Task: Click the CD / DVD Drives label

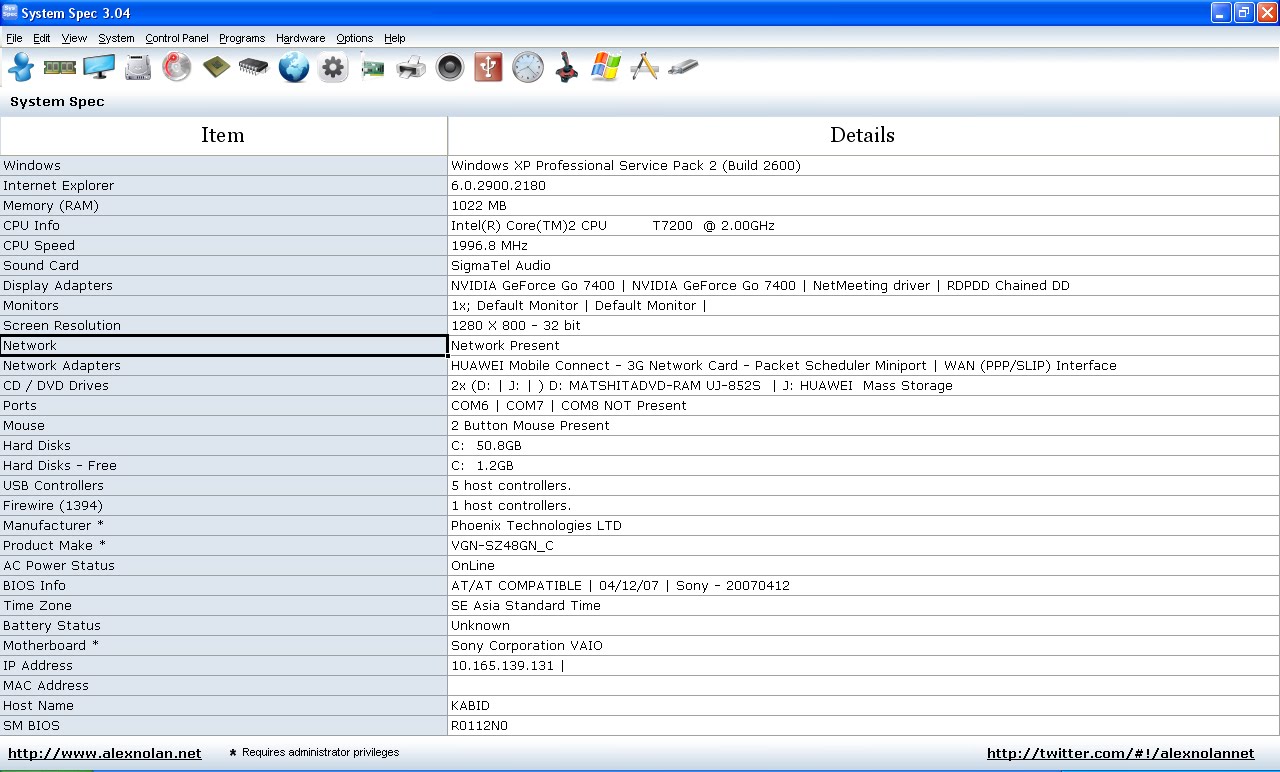Action: [56, 386]
